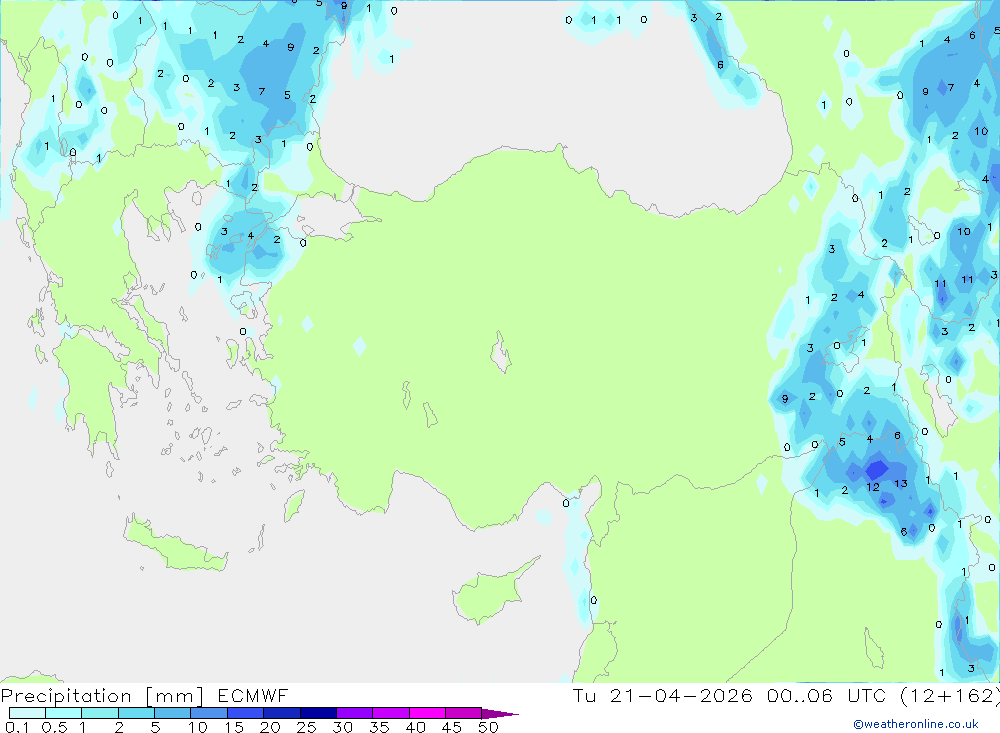Click the '13' precipitation value on map

(901, 484)
